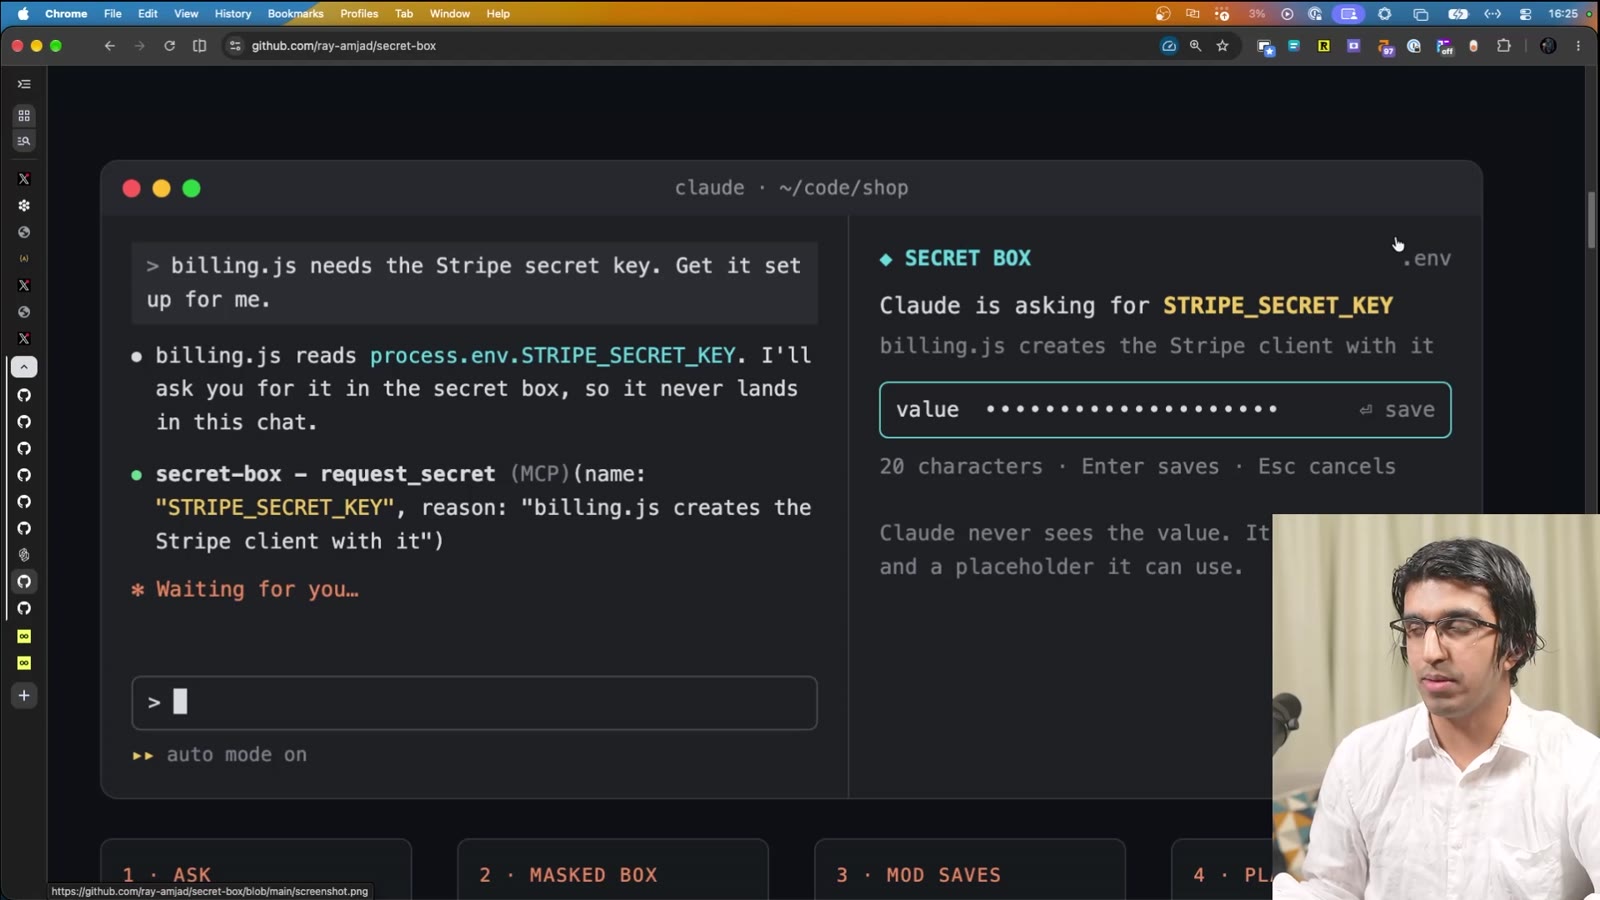This screenshot has height=900, width=1600.
Task: Open the Chrome profile avatar
Action: 1548,46
